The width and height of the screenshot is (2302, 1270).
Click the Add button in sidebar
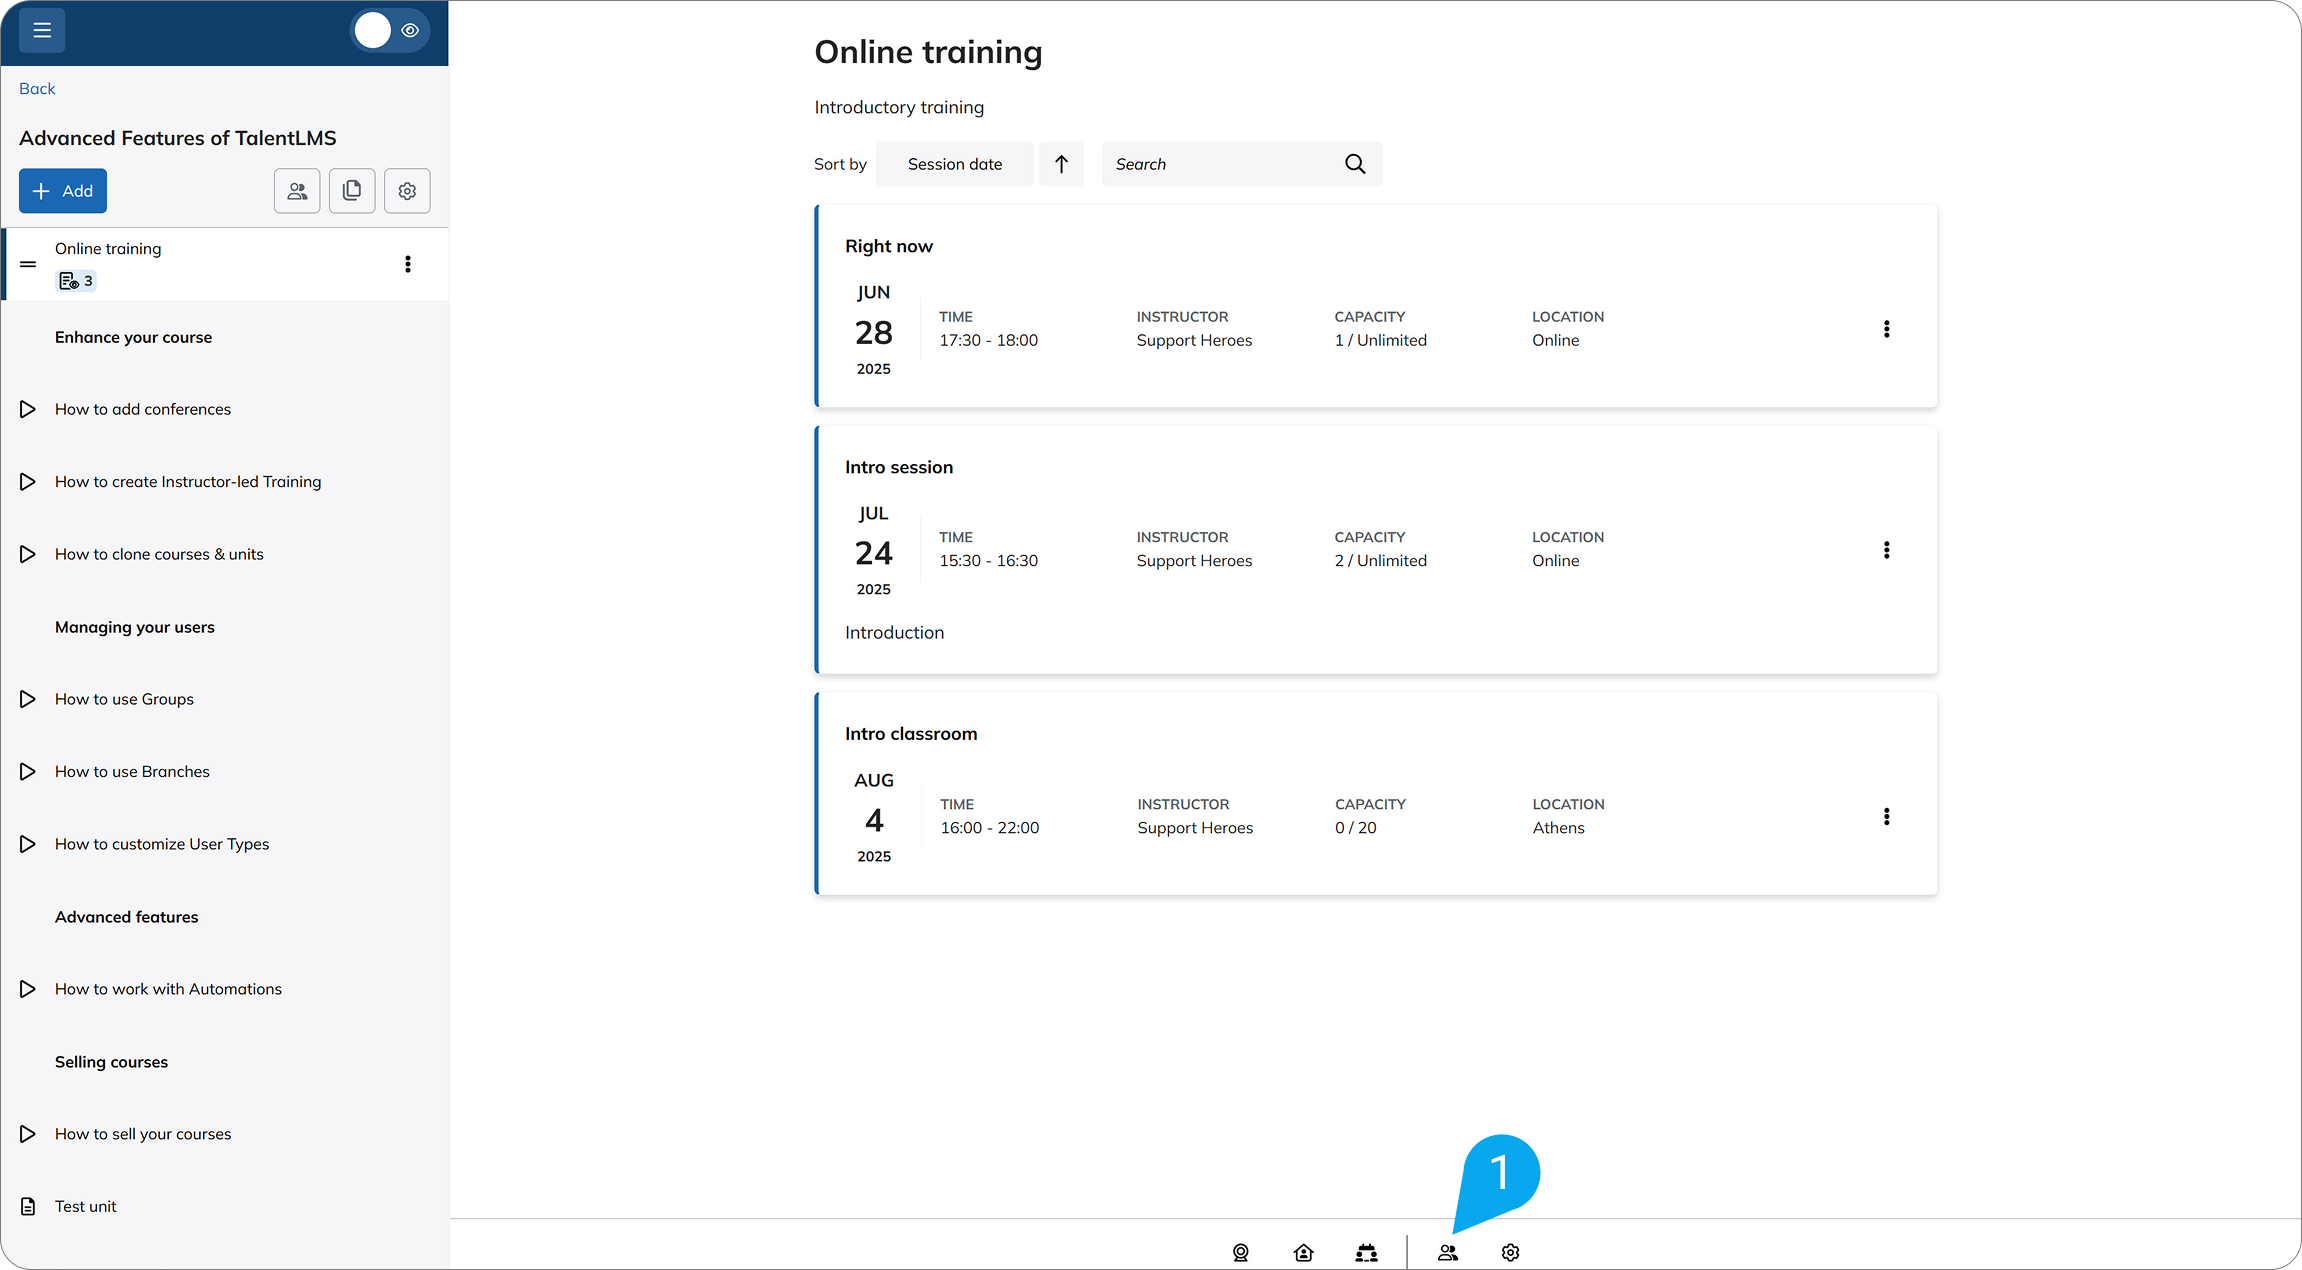[63, 191]
